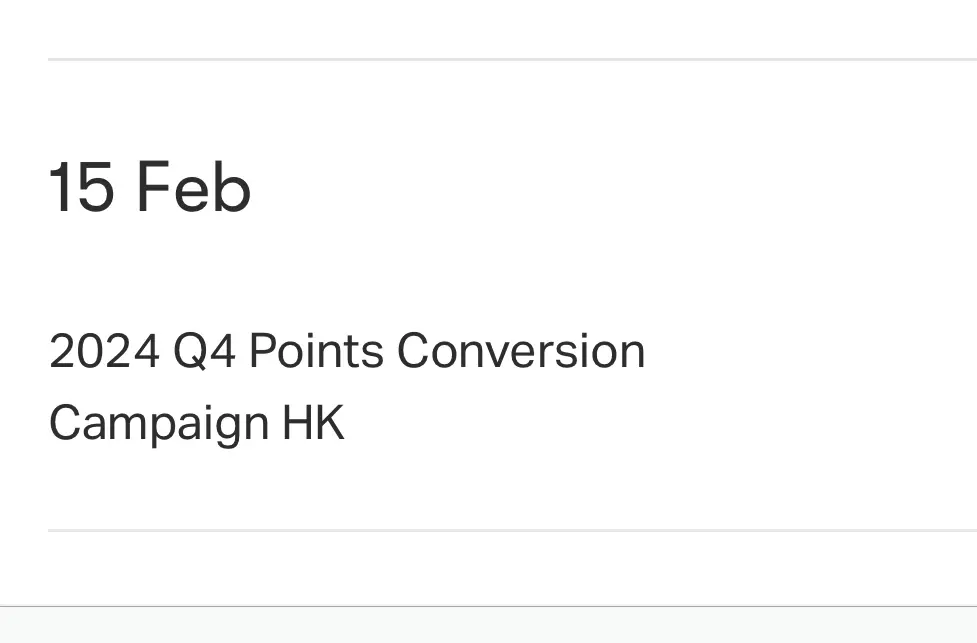The image size is (977, 643).
Task: Click the horizontal divider above "15 Feb"
Action: [x=512, y=59]
